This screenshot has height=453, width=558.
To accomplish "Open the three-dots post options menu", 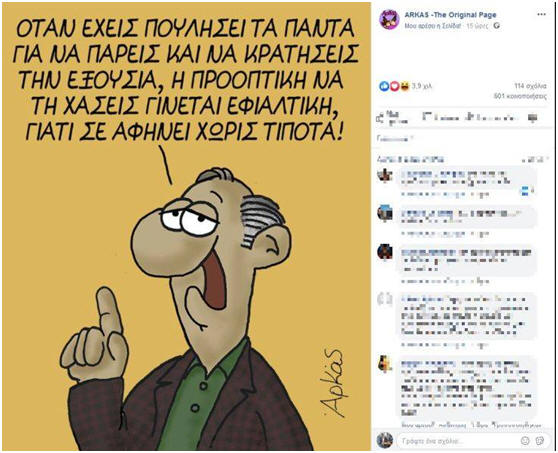I will [541, 15].
